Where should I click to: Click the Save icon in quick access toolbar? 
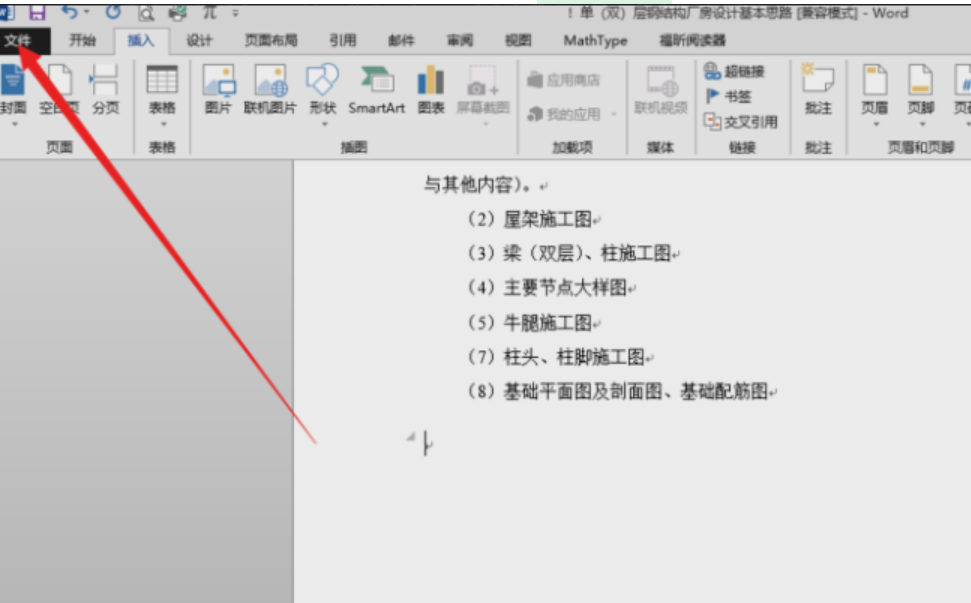[x=37, y=12]
